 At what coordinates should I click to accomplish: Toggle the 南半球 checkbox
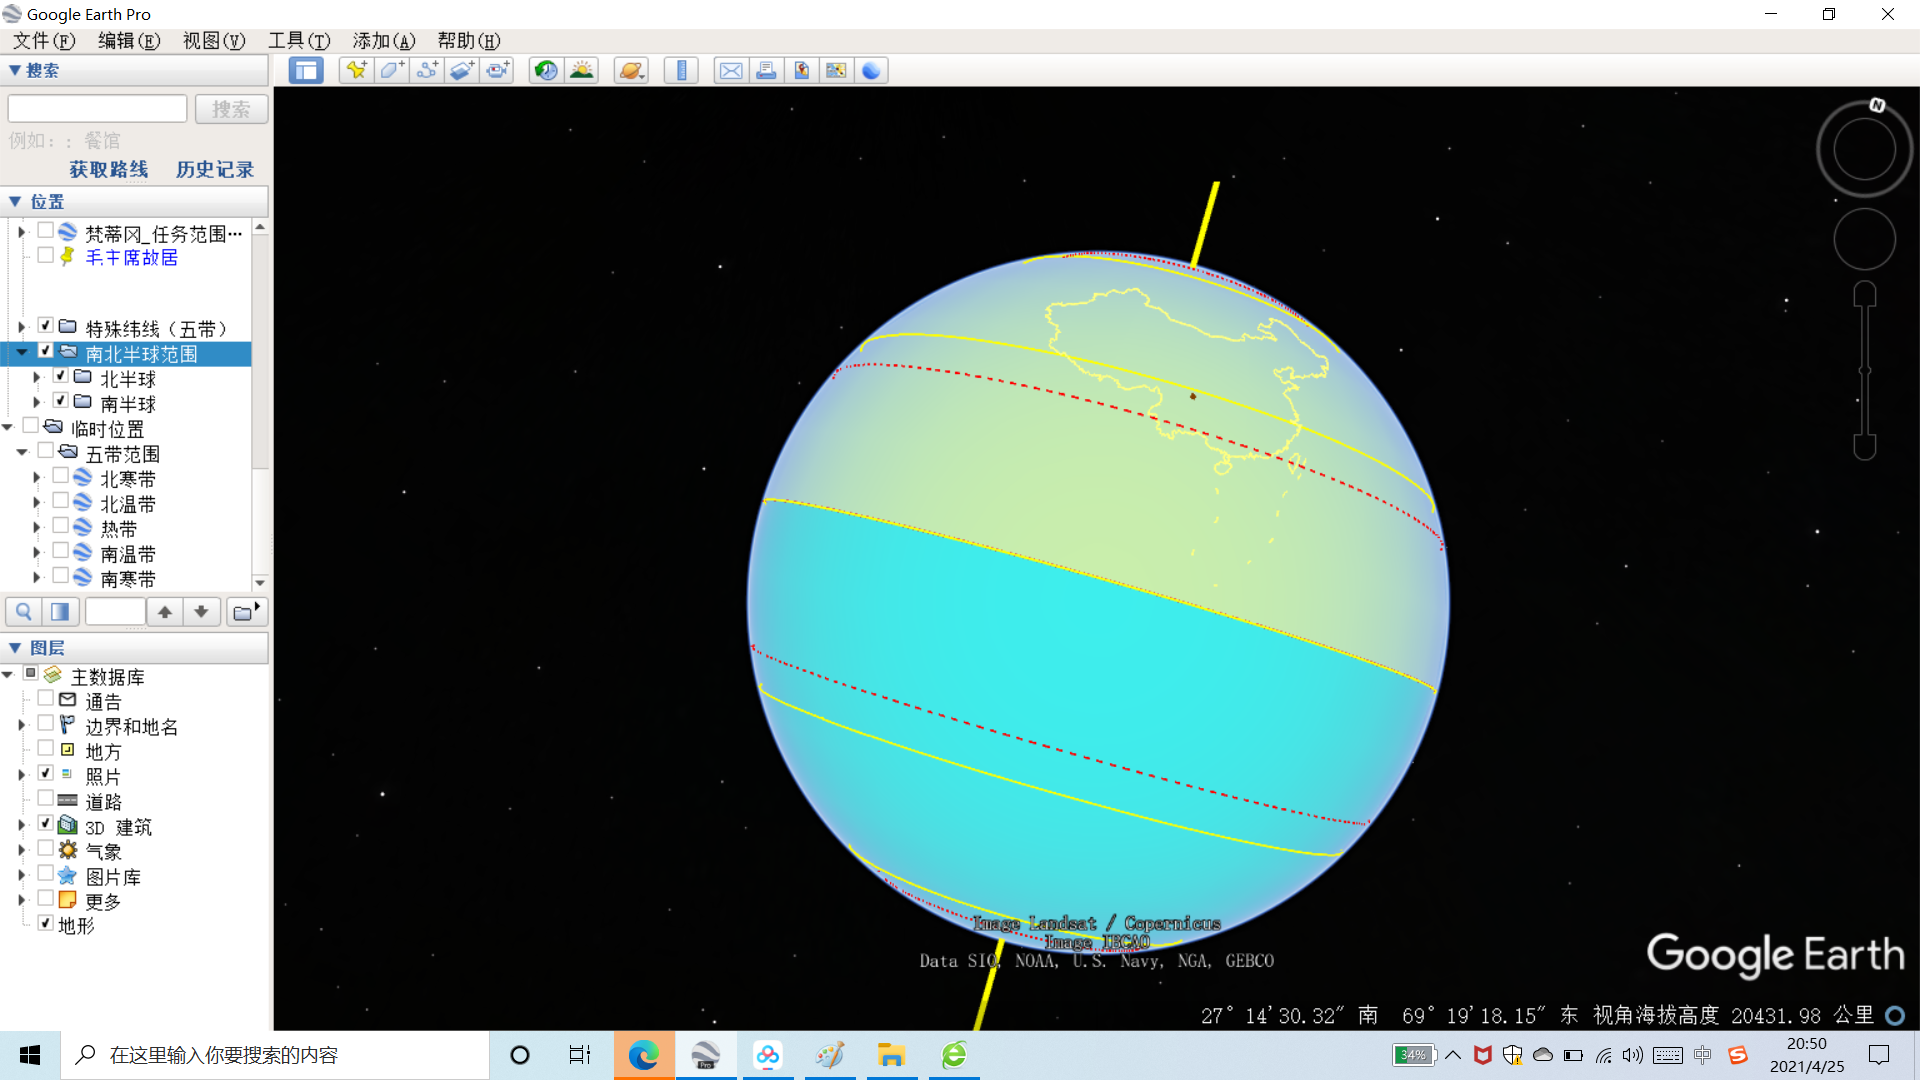[x=61, y=401]
